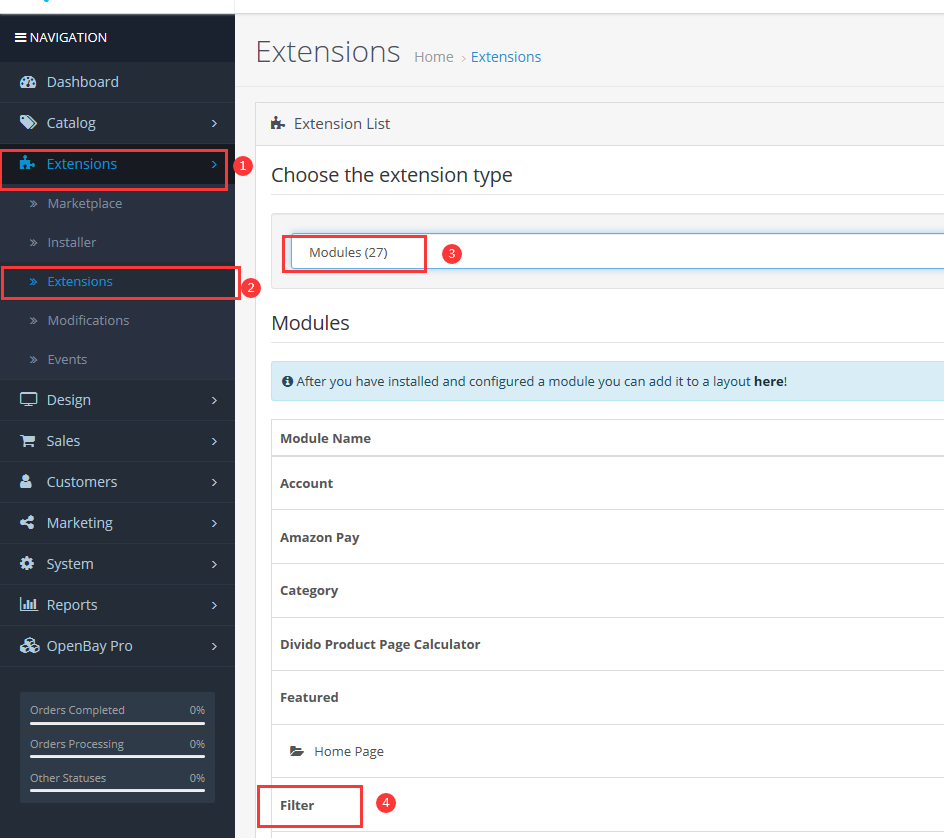This screenshot has height=838, width=944.
Task: Click the info icon in the blue alert
Action: pyautogui.click(x=288, y=381)
